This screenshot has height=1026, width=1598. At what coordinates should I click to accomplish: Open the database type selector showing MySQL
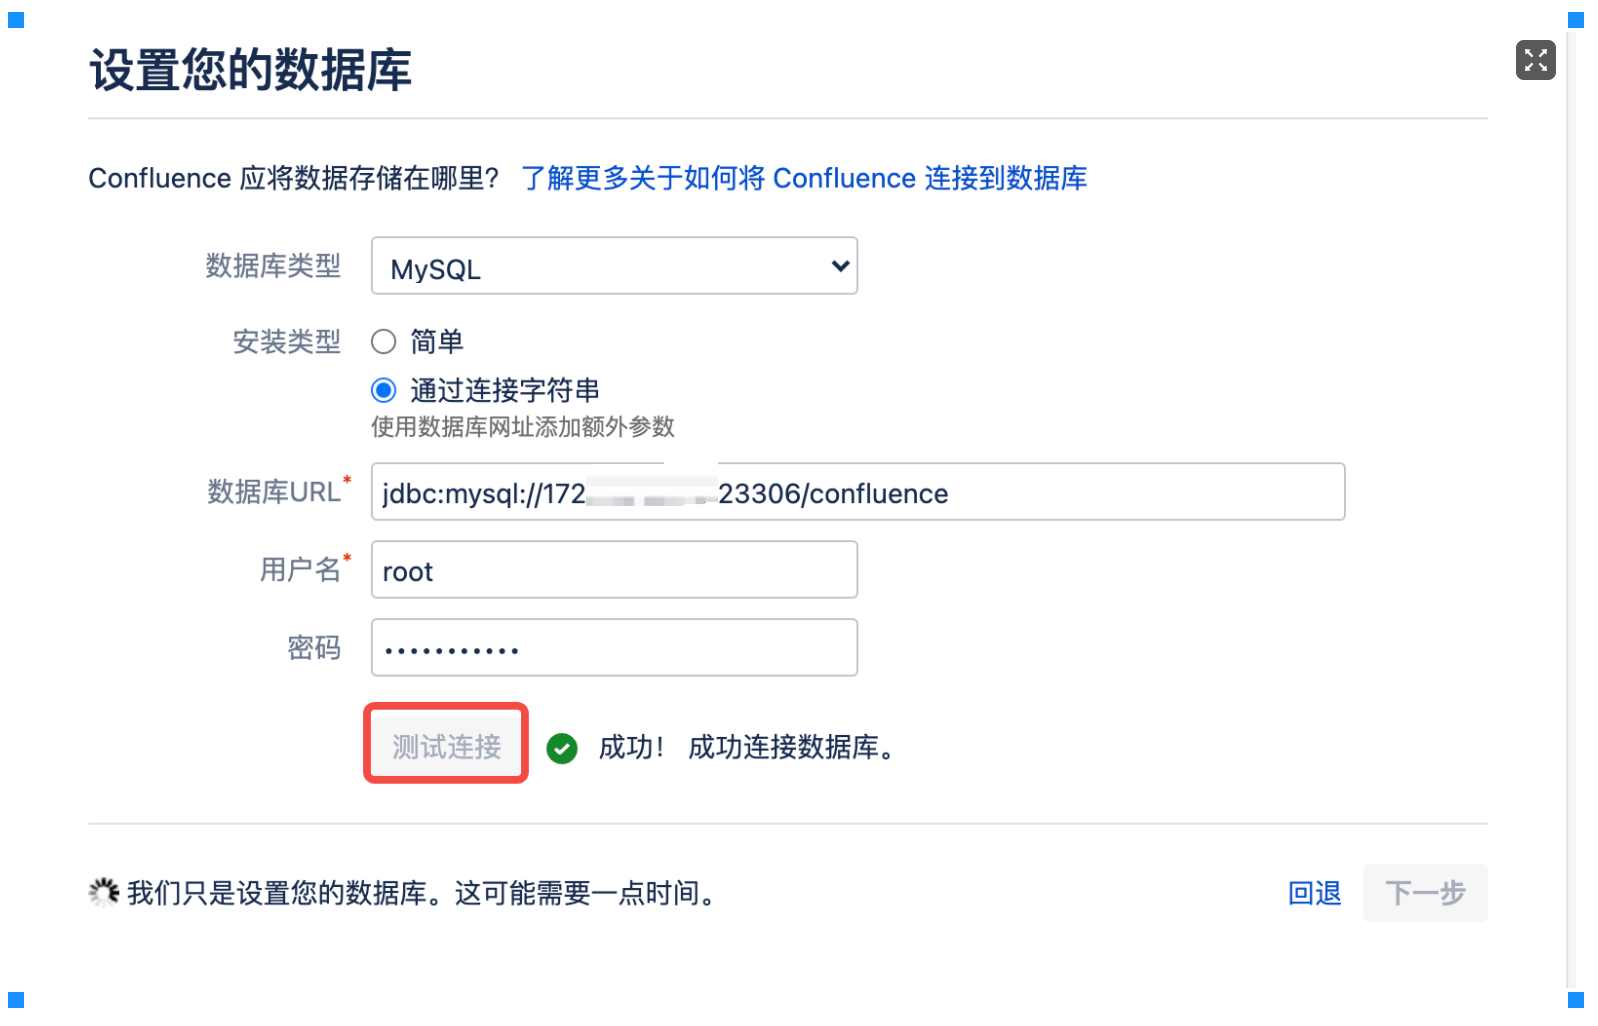pos(613,266)
